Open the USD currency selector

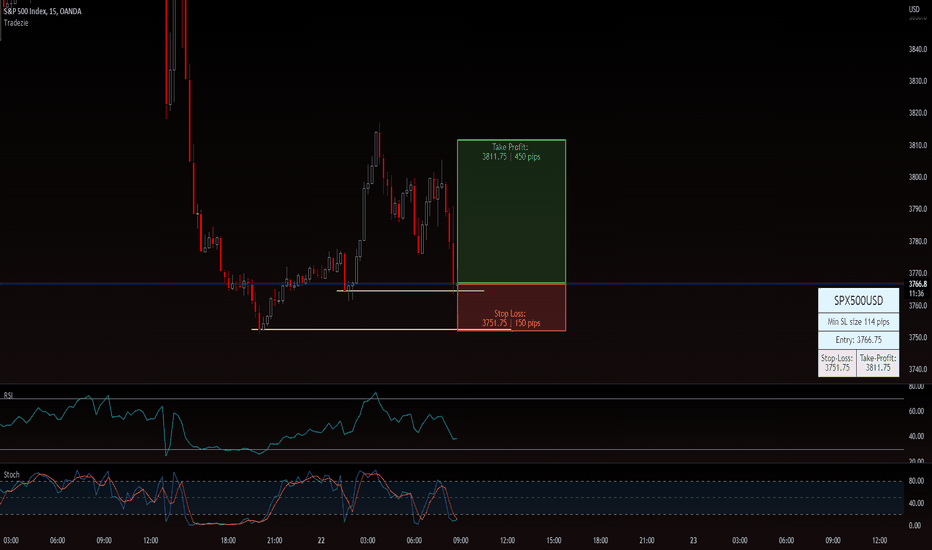914,9
